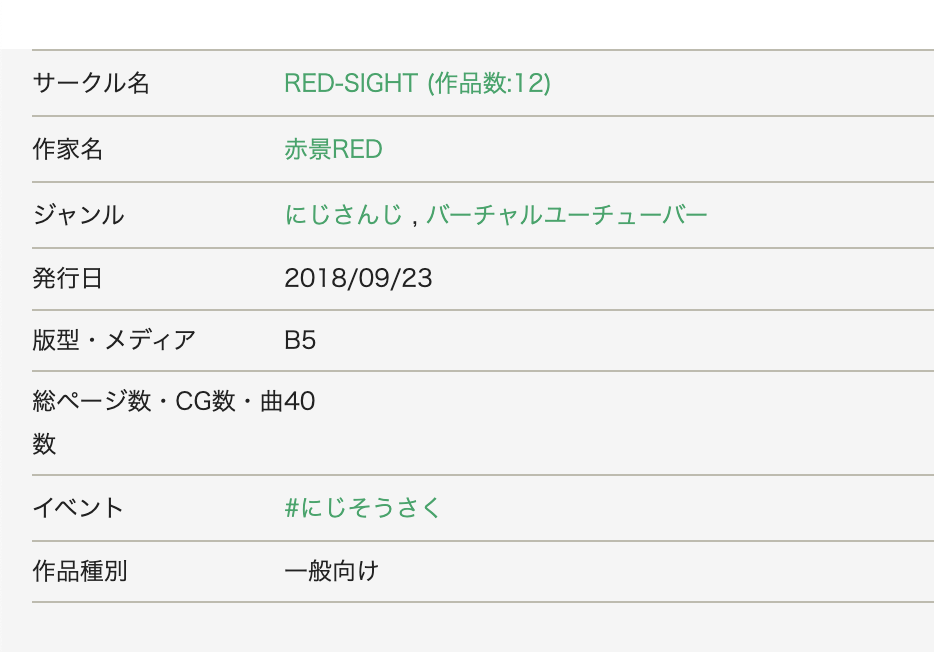
Task: Open the バーチャルユーチューバー genre link
Action: [x=566, y=214]
